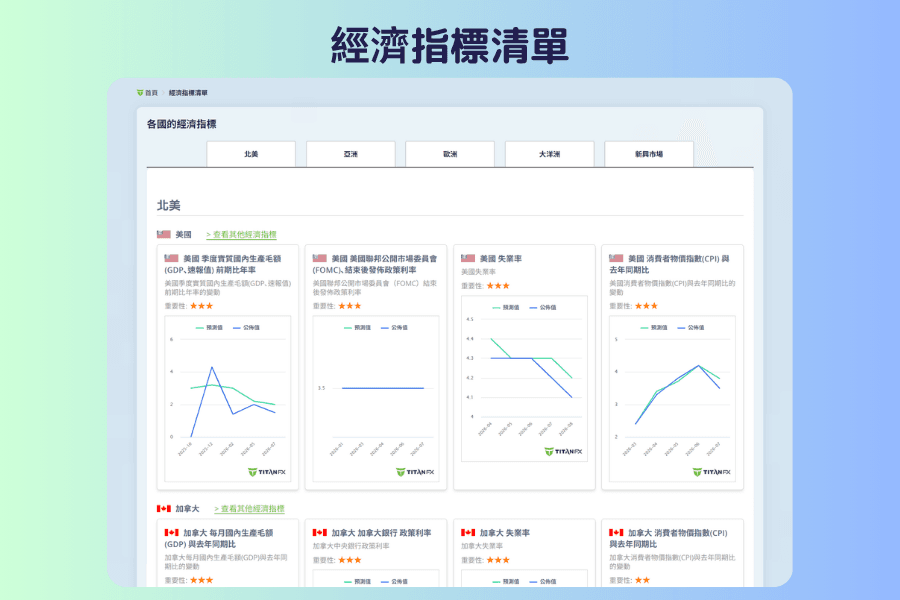Screen dimensions: 900x600
Task: Click the US flag beside 美國 heading
Action: (x=164, y=234)
